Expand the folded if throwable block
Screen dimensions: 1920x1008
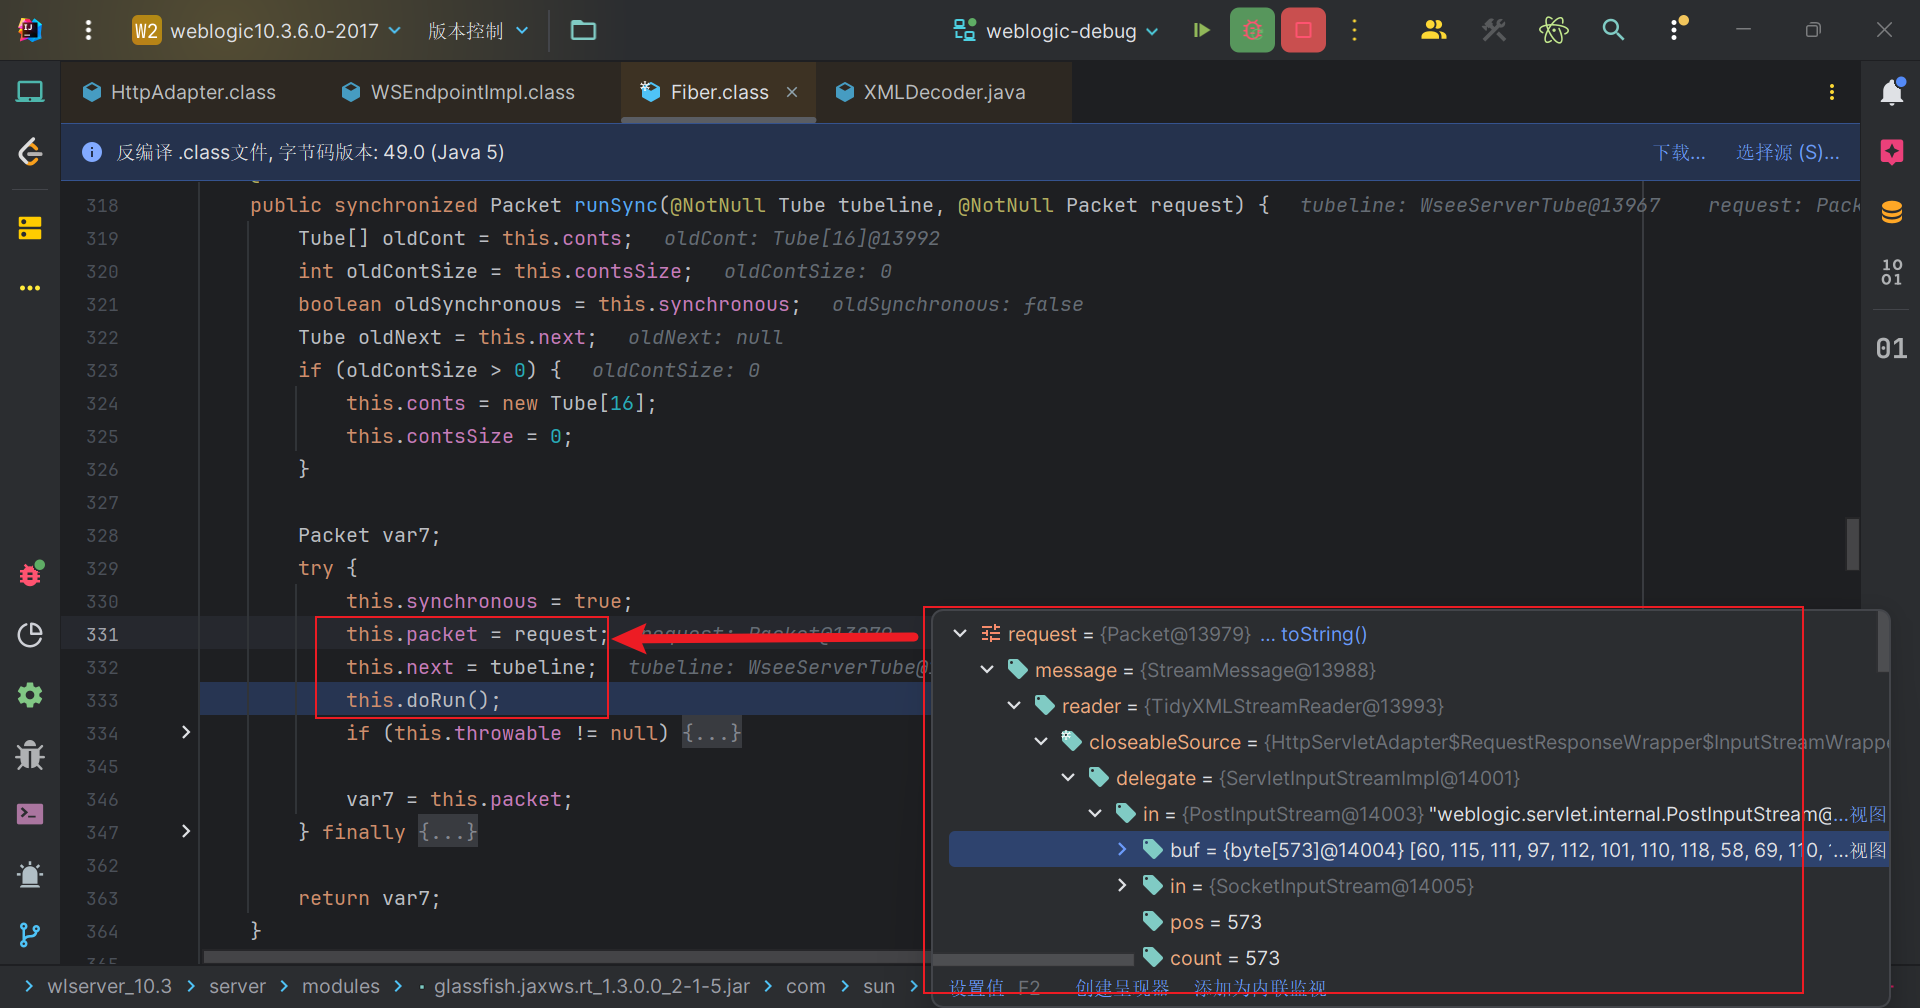point(186,732)
